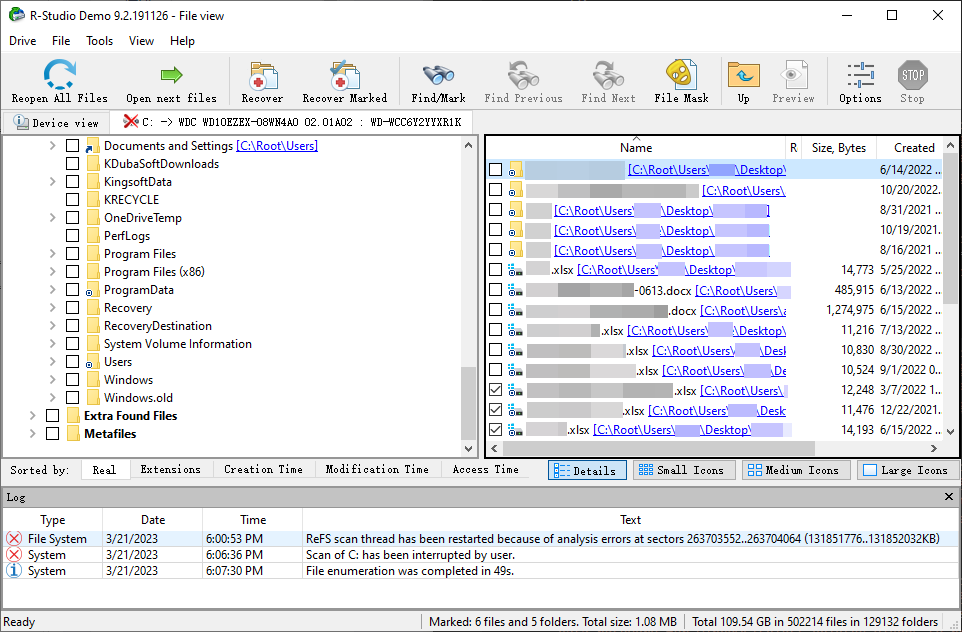Open the File Mask tool
Viewport: 962px width, 632px height.
click(x=681, y=75)
